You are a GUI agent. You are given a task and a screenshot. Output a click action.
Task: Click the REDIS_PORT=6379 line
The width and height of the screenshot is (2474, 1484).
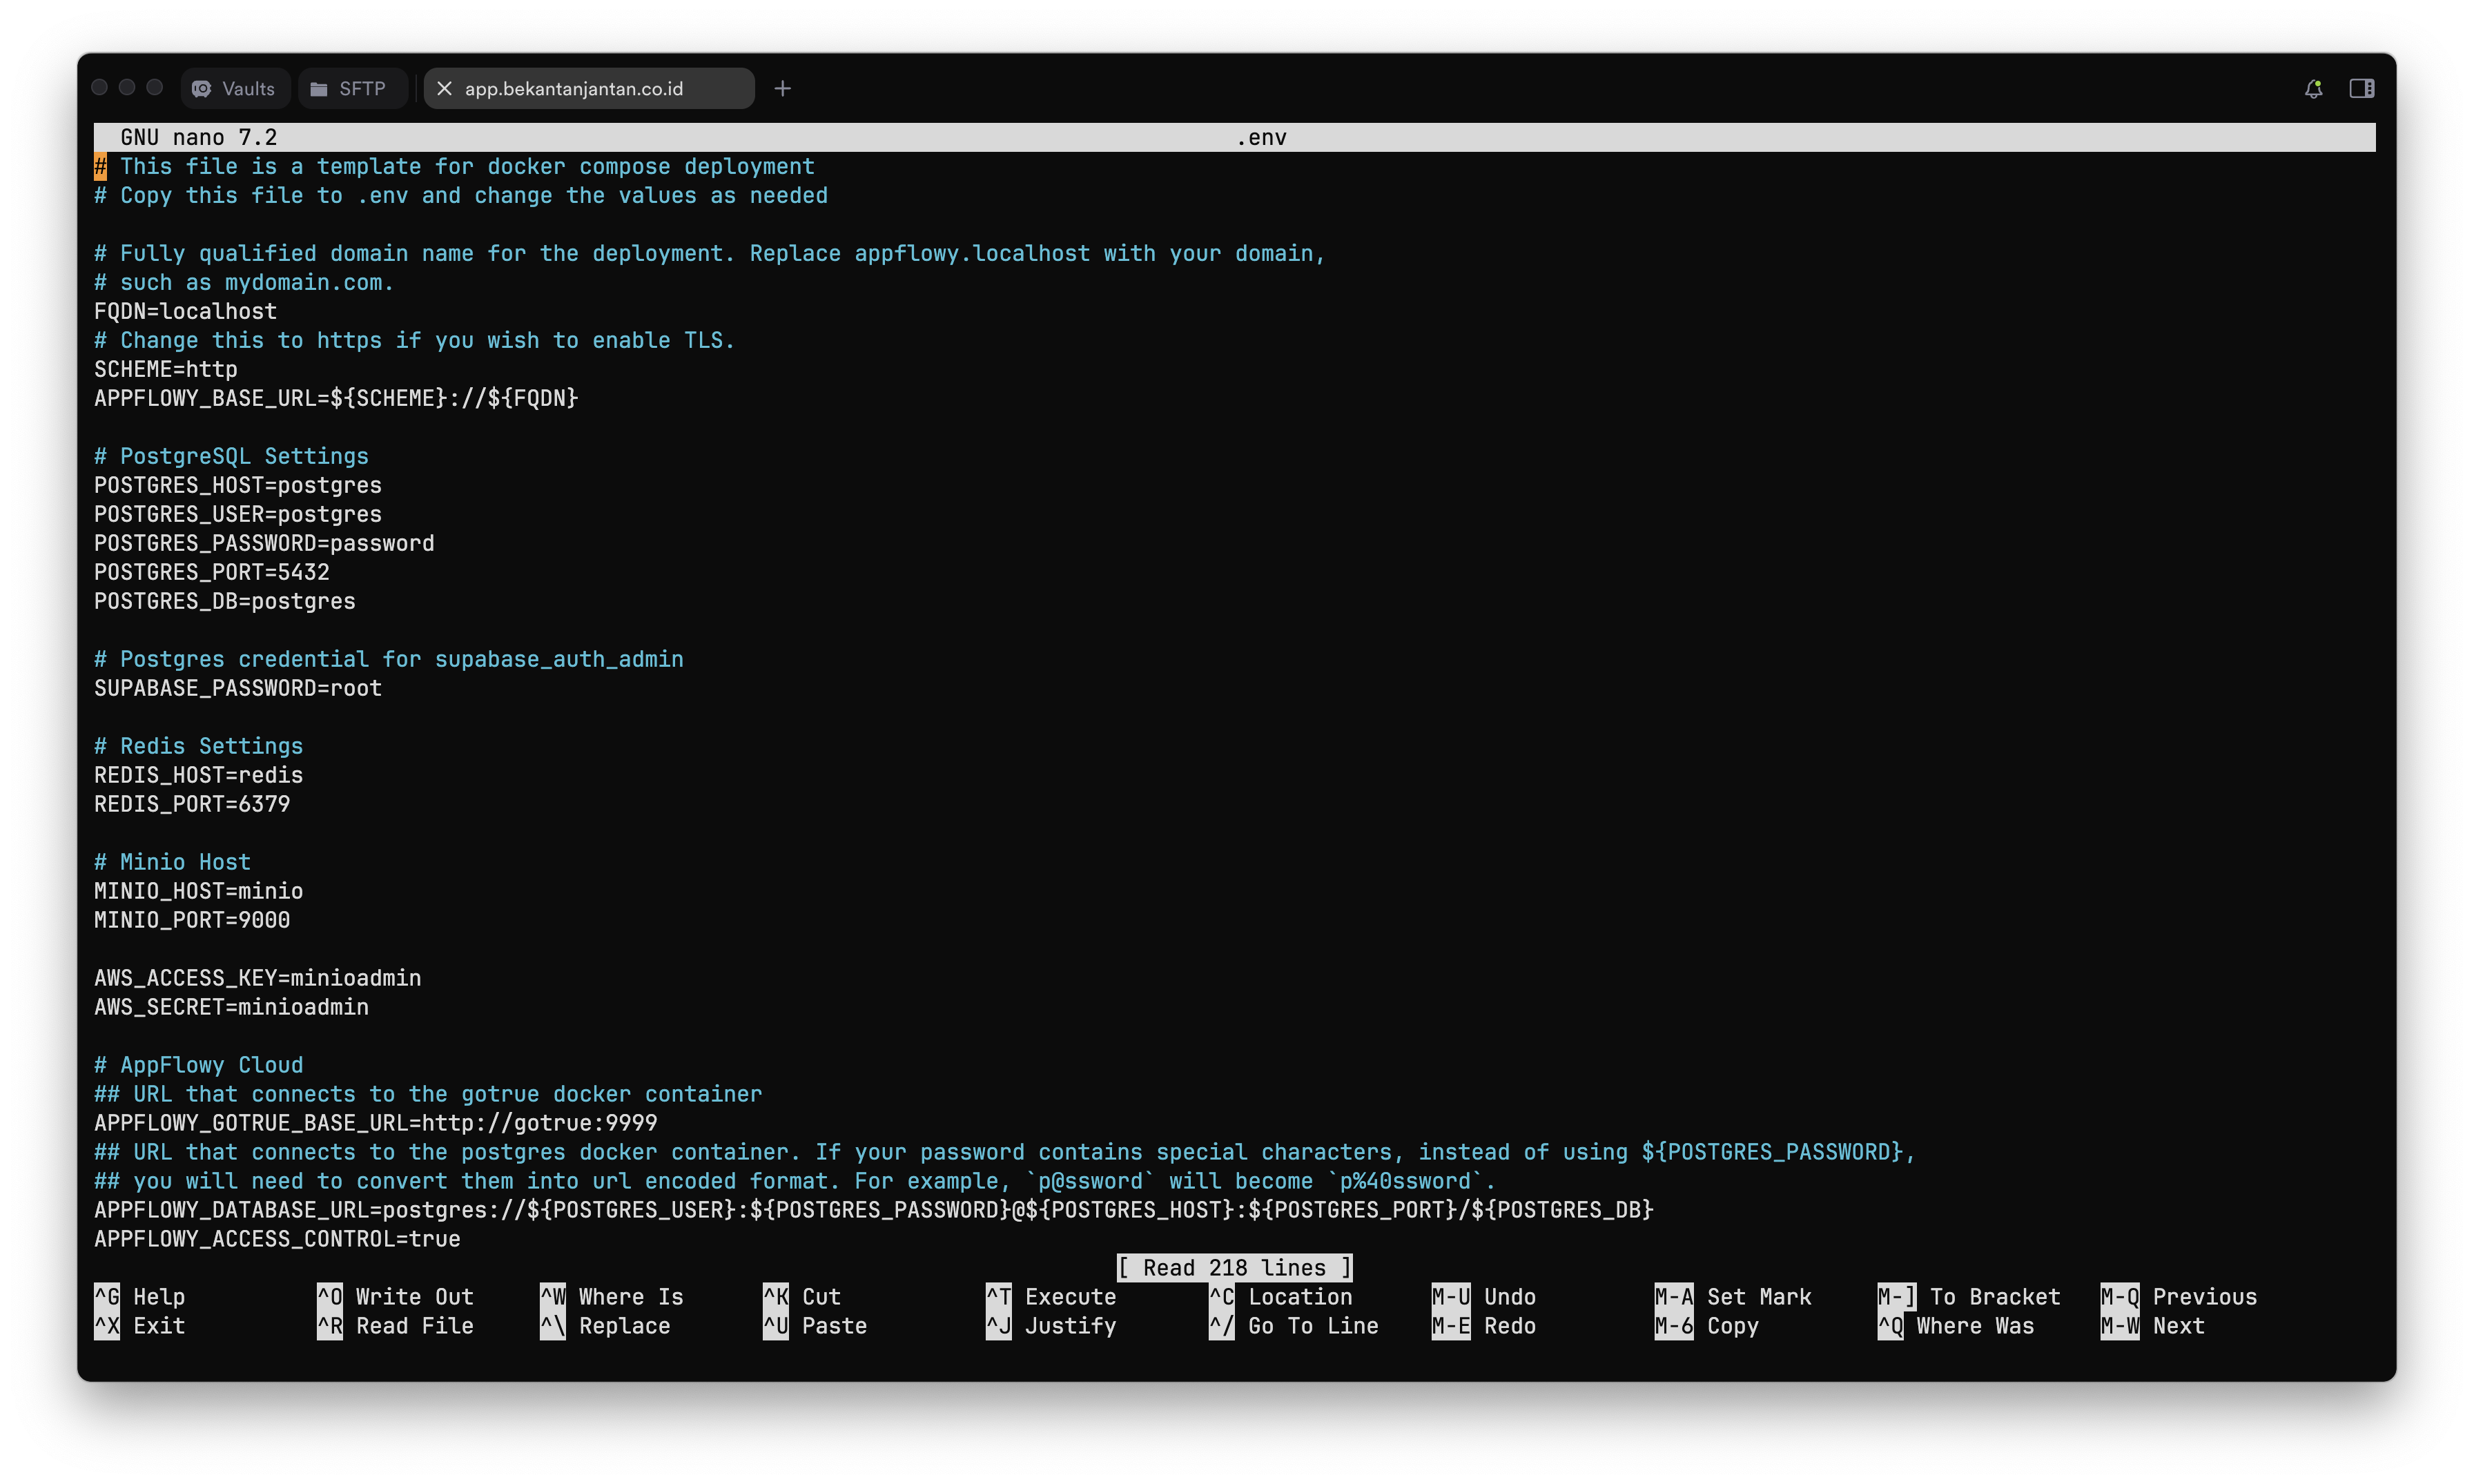pyautogui.click(x=192, y=804)
